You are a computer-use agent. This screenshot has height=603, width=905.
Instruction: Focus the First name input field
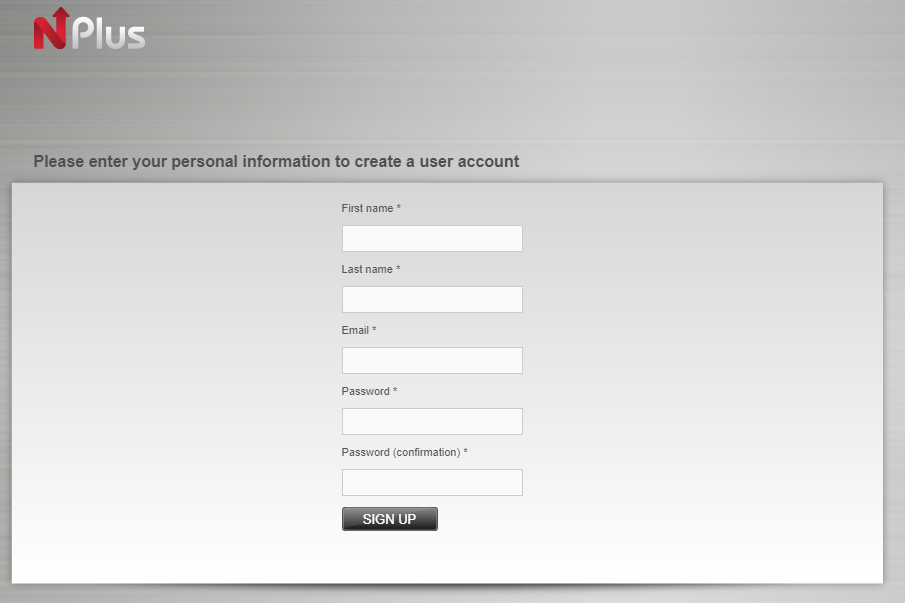click(432, 238)
